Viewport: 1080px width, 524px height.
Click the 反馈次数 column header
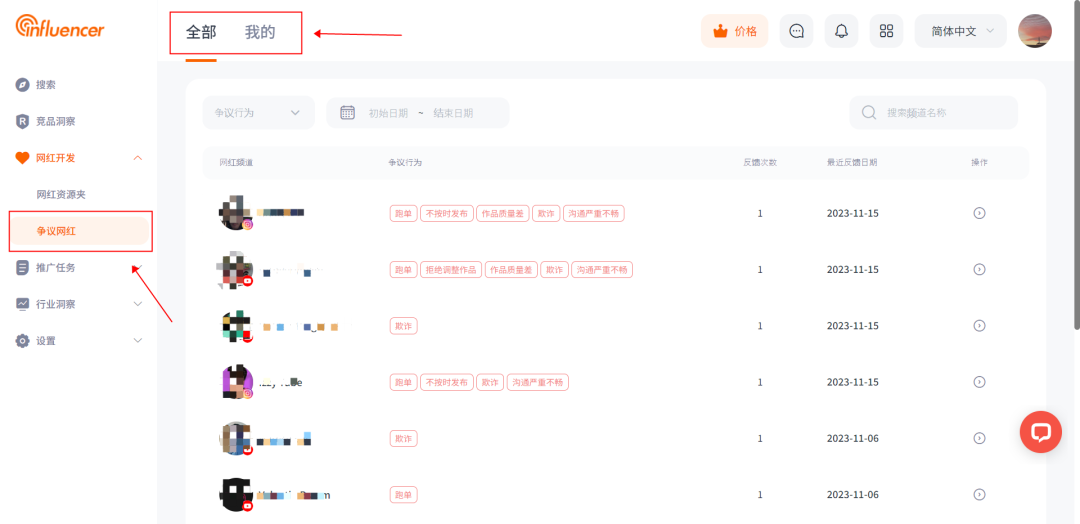(x=760, y=163)
